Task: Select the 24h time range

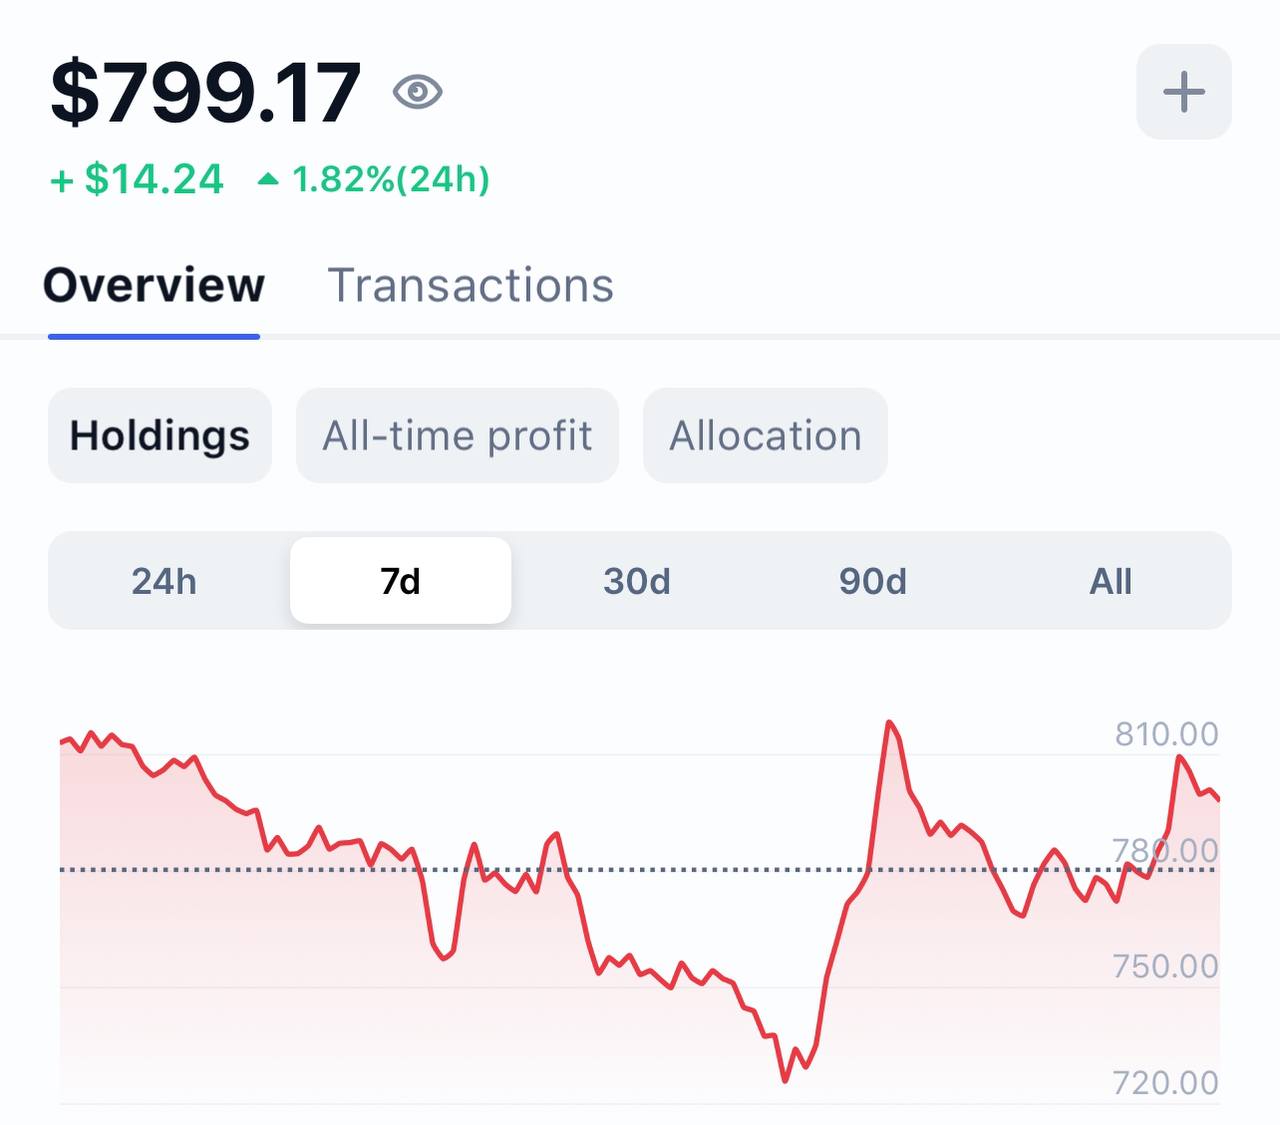Action: [164, 581]
